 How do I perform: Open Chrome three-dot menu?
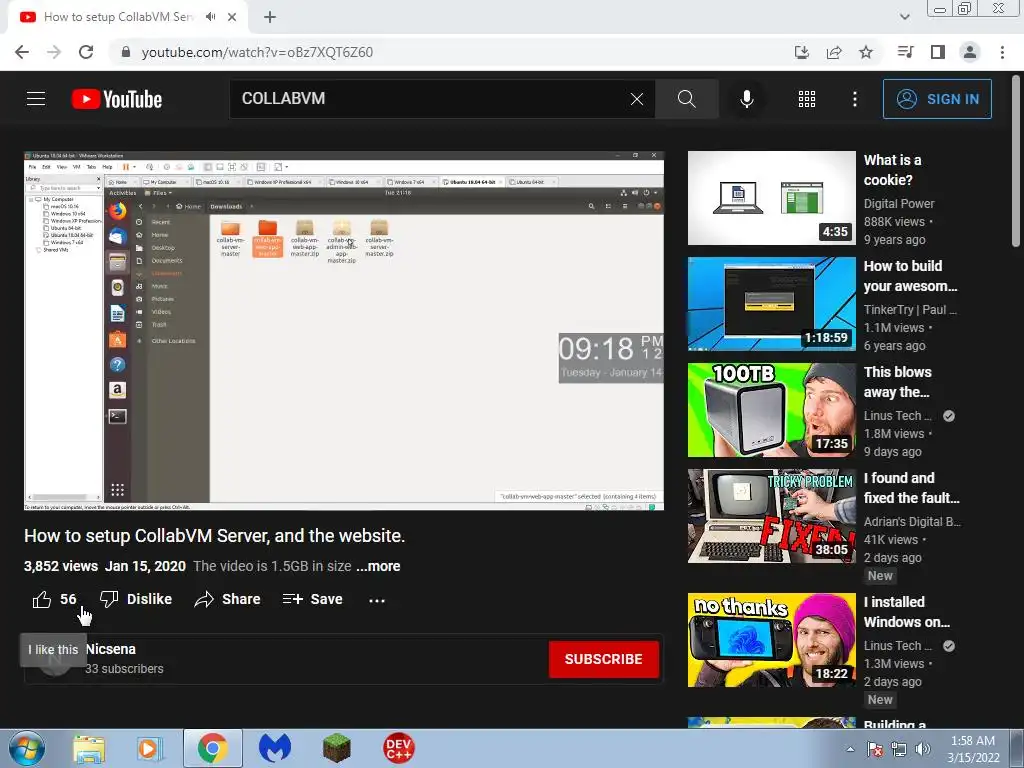1002,52
